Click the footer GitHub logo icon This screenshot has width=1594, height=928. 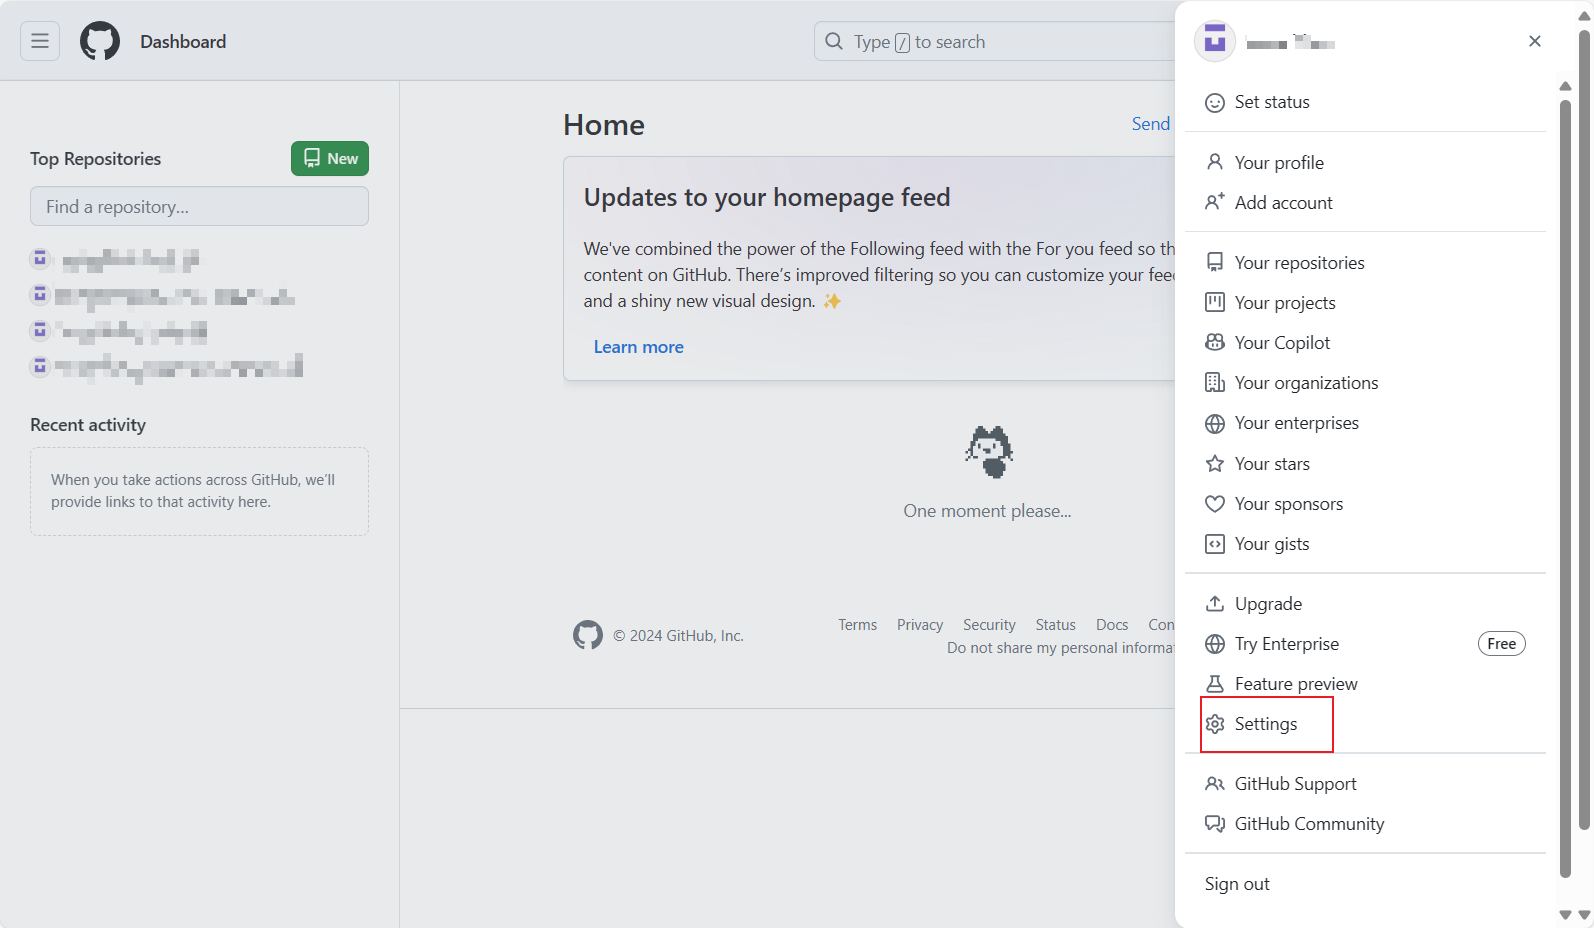click(588, 635)
